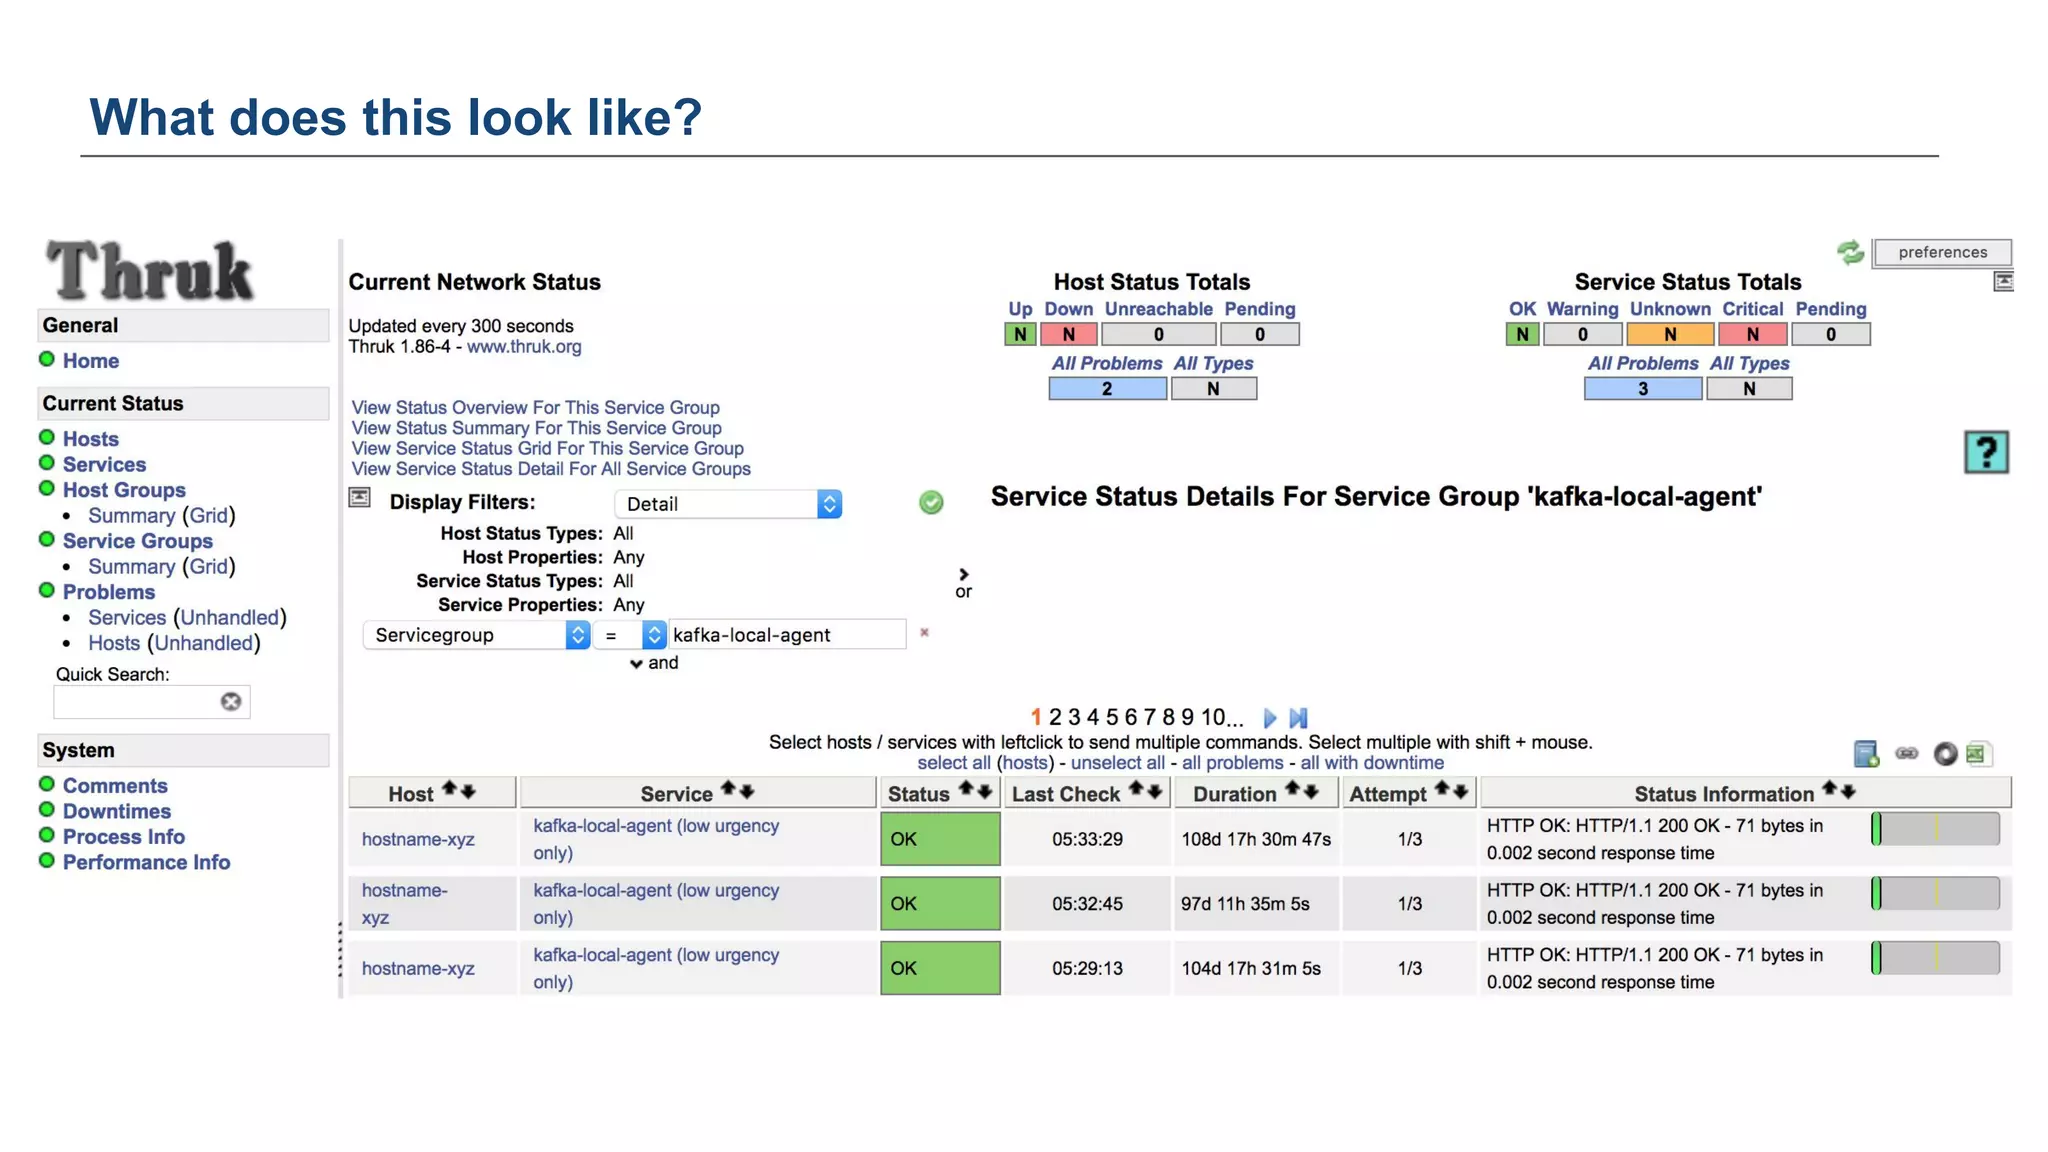Screen dimensions: 2048x1152
Task: Click the kafka-local-agent filter text field
Action: click(786, 635)
